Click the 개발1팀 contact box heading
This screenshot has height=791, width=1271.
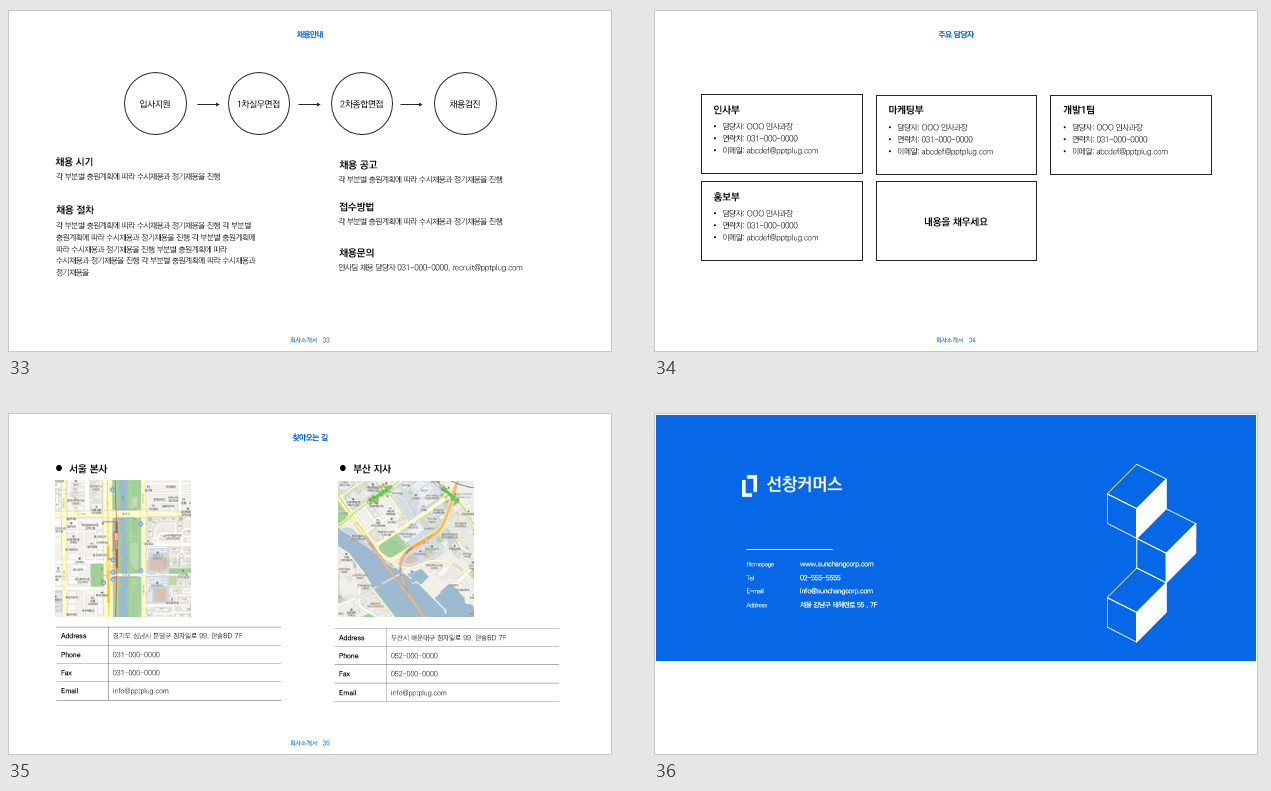(x=1079, y=110)
